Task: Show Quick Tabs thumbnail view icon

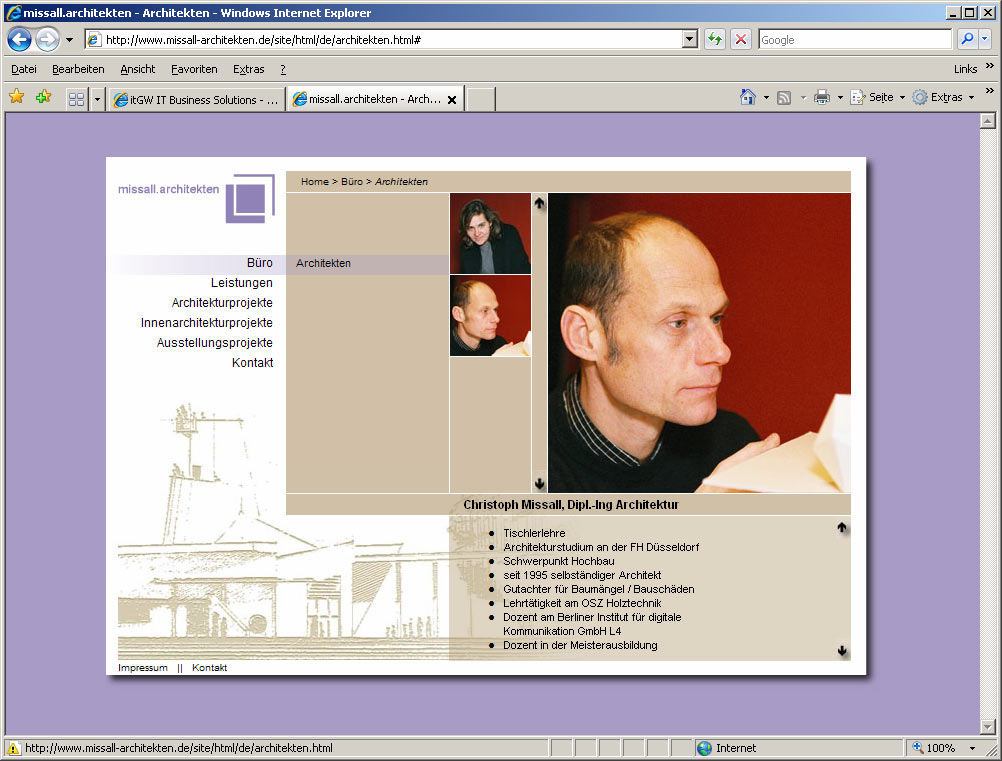Action: (x=77, y=99)
